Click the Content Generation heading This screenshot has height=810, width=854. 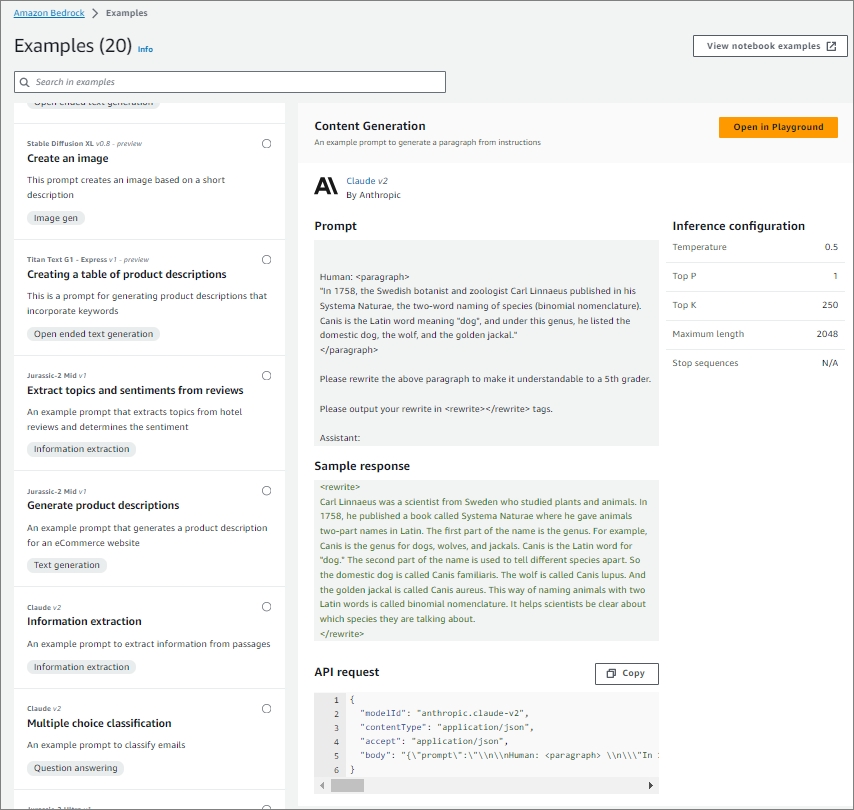point(370,126)
